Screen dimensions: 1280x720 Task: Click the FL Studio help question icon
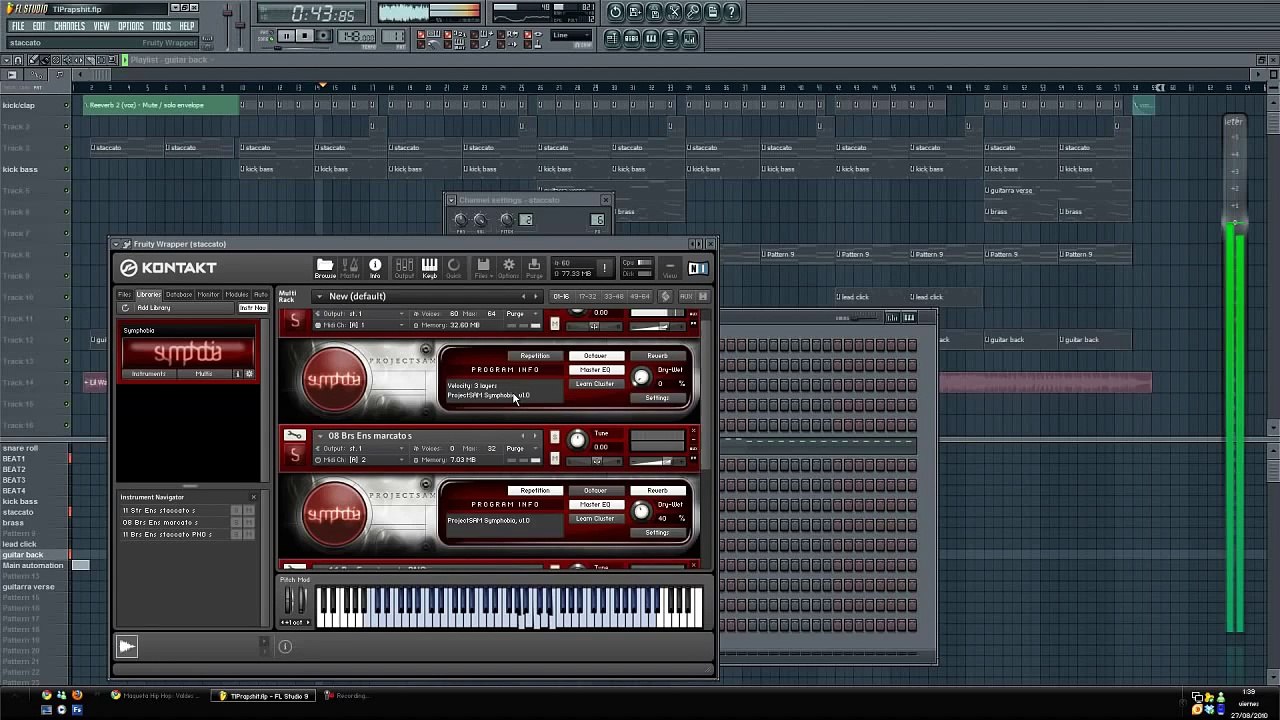[x=732, y=12]
